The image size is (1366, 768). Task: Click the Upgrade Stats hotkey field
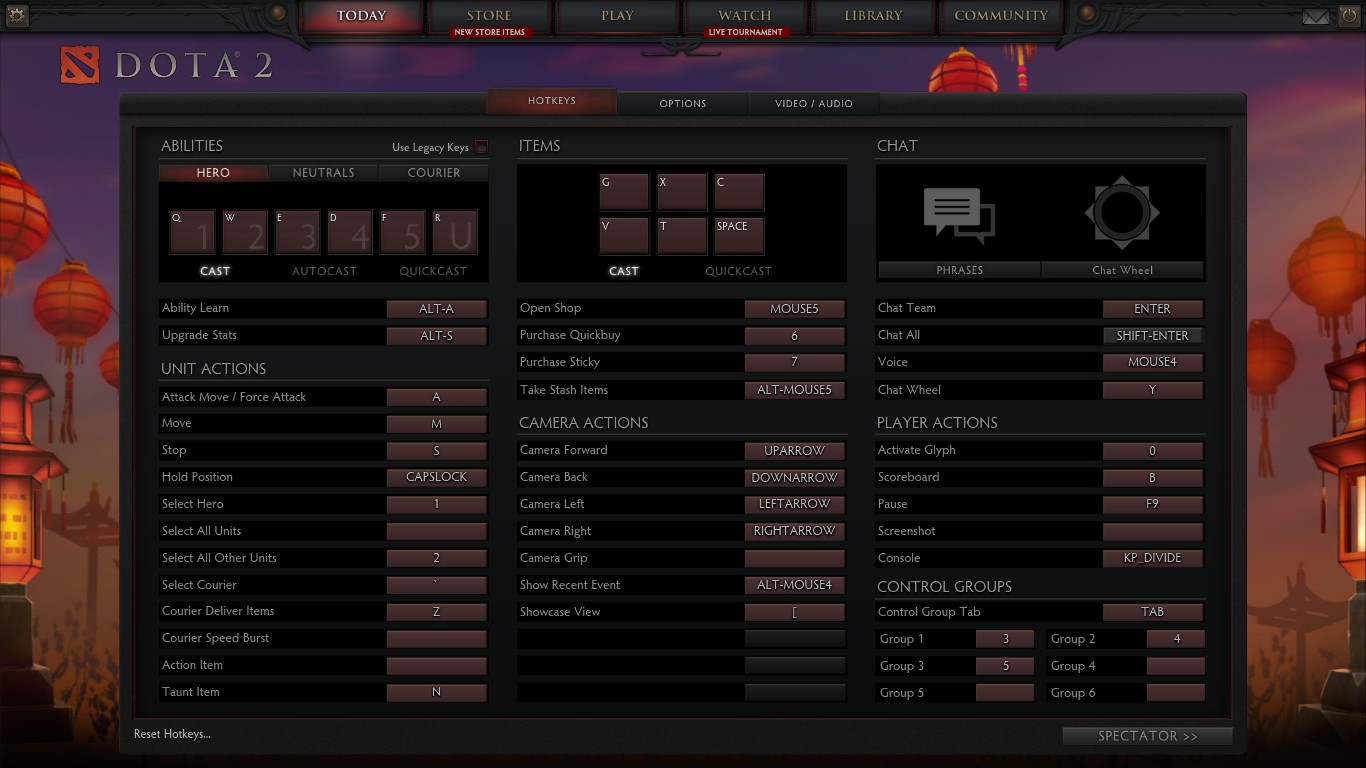tap(437, 336)
